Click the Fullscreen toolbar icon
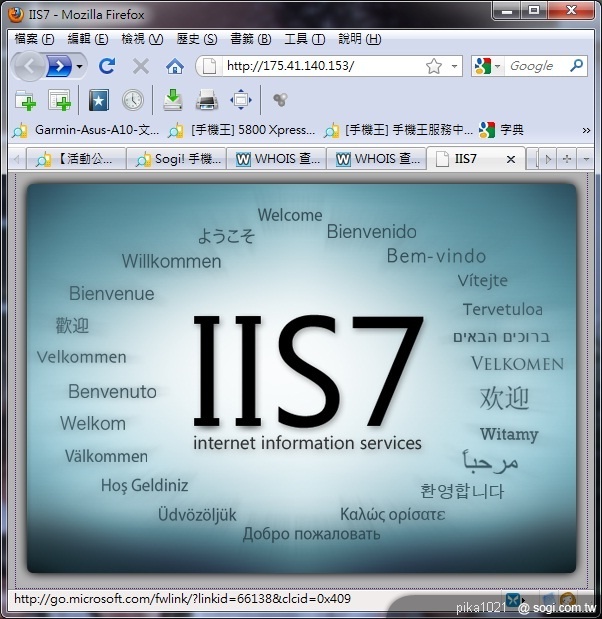Screen dimensions: 602x619 point(241,100)
